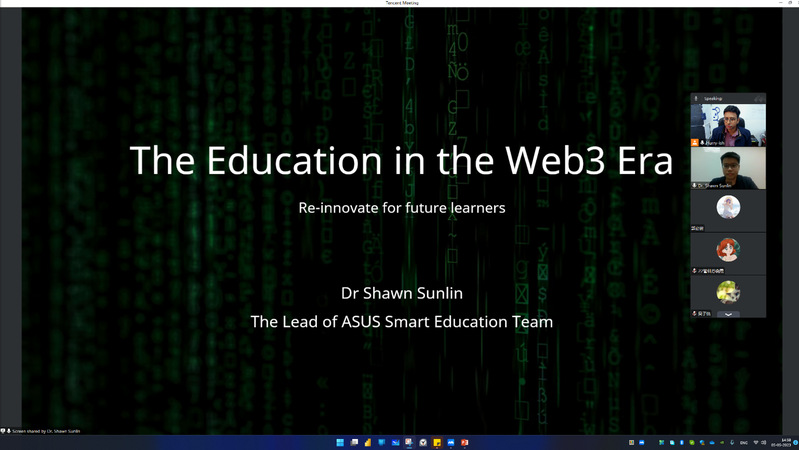Open taskbar Search icon
The image size is (799, 450).
click(x=354, y=442)
